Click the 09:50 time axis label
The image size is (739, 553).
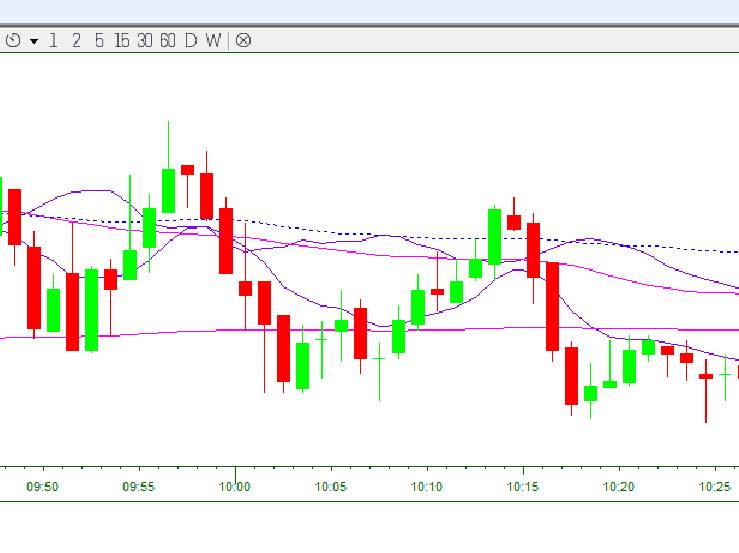tap(42, 487)
